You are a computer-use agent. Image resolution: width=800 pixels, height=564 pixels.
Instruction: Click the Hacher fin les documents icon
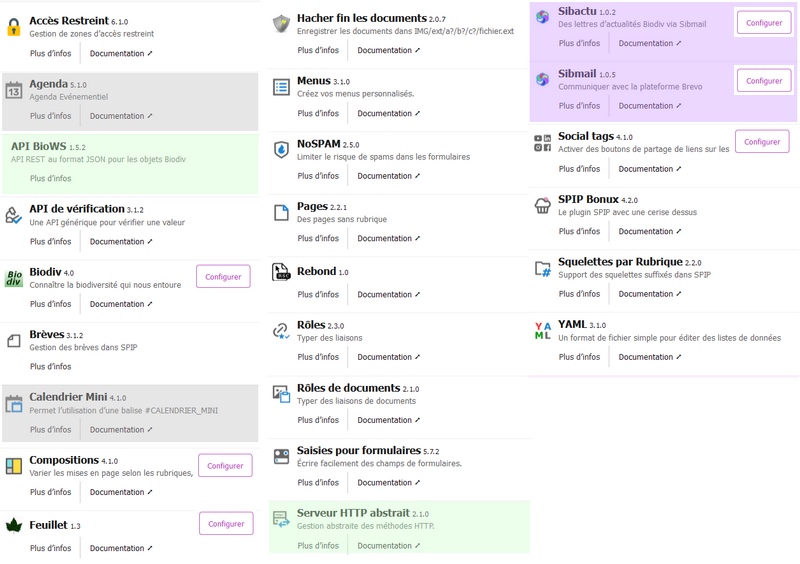pos(281,23)
